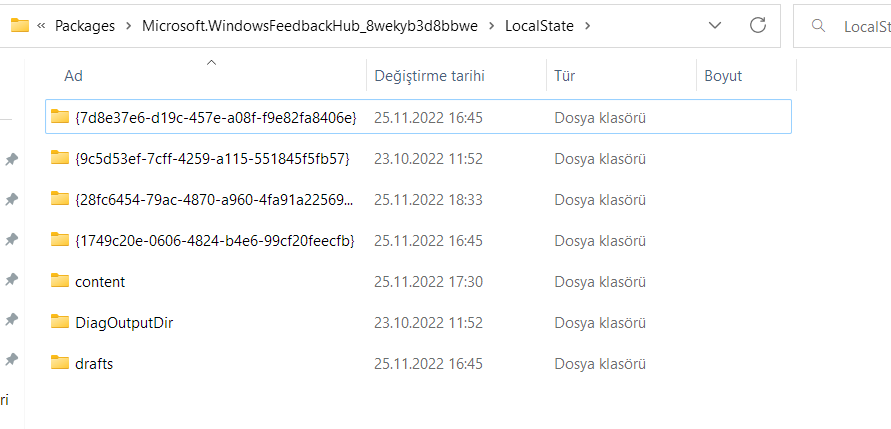
Task: Click the drafts folder icon
Action: tap(60, 363)
